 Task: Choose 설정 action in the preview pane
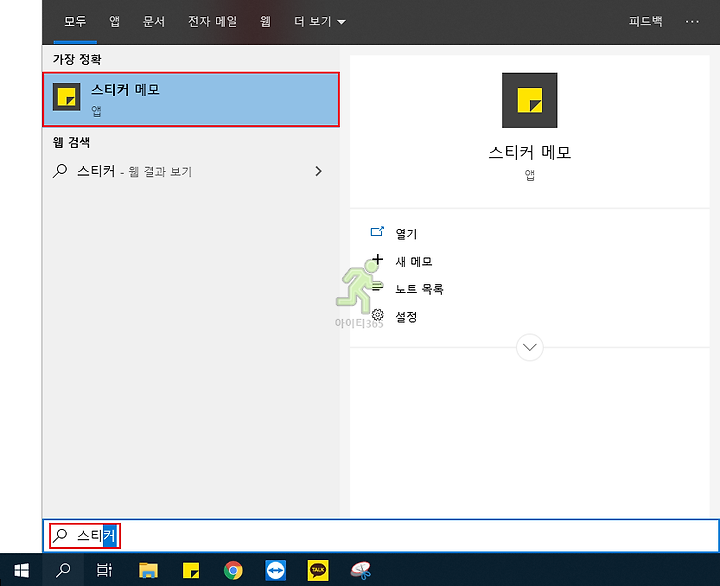tap(406, 316)
